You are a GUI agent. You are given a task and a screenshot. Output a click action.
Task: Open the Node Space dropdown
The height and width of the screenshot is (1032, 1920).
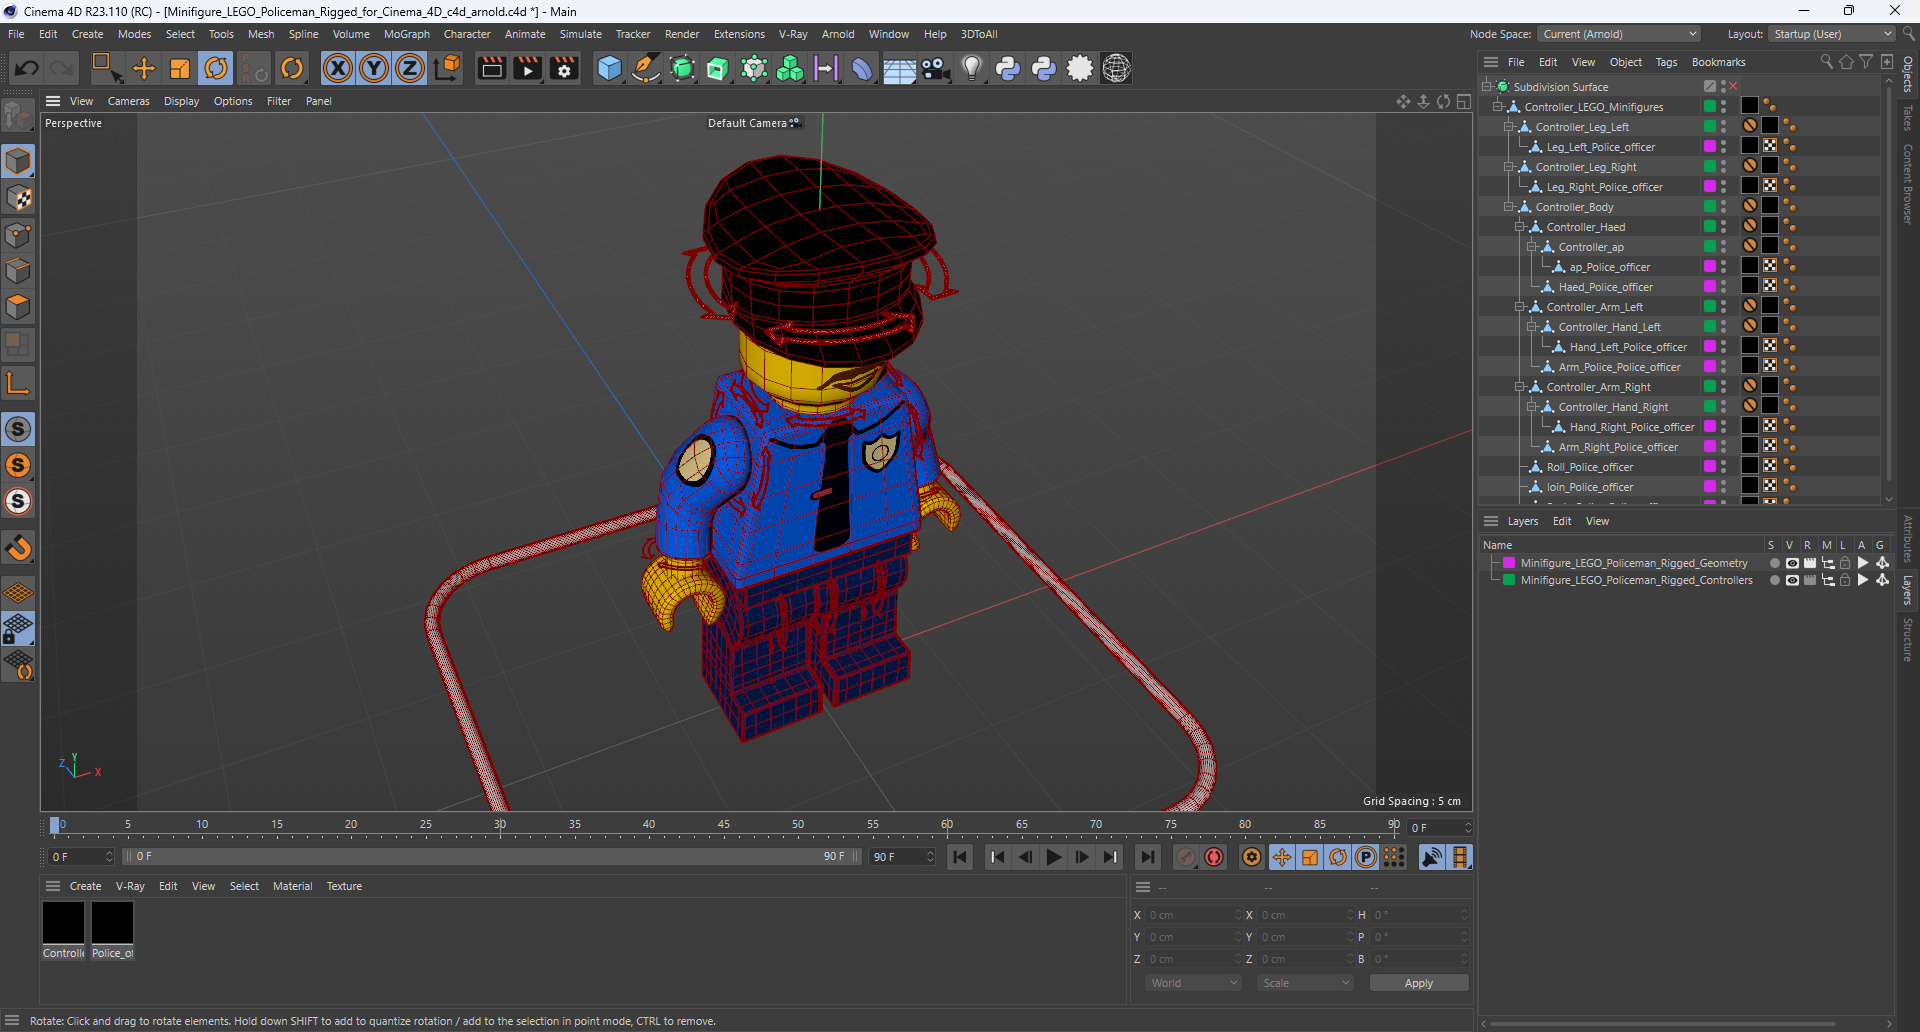tap(1619, 34)
